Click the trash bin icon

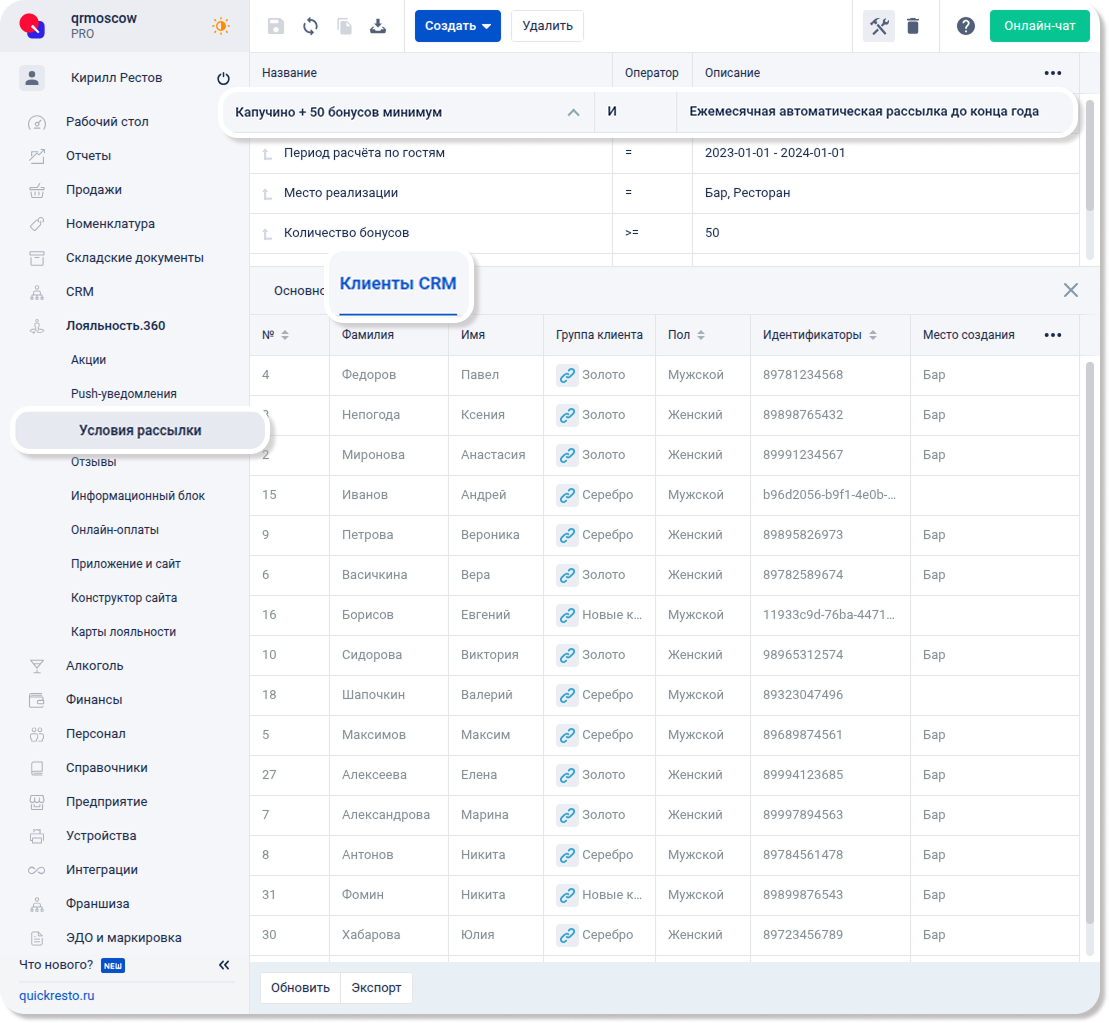point(913,26)
